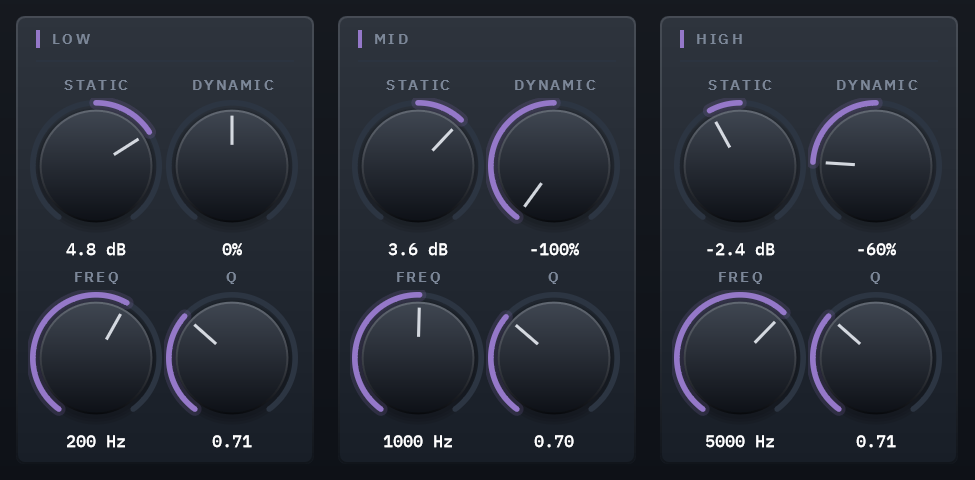Screen dimensions: 975x480
Task: Click the DYNAMIC label in HIGH band
Action: (877, 85)
